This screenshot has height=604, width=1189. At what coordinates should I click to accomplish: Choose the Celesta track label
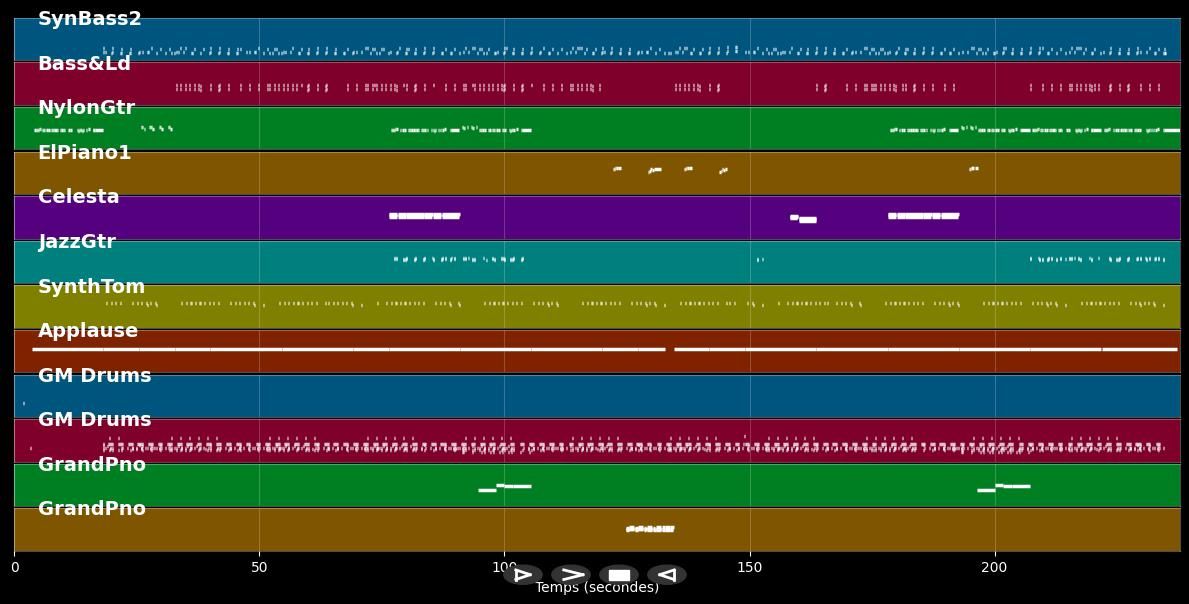(79, 197)
